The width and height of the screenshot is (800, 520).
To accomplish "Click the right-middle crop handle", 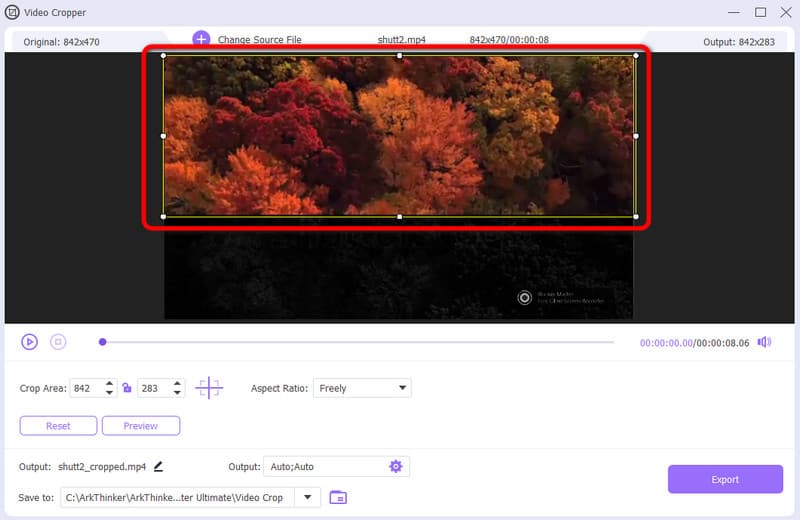I will [x=636, y=136].
